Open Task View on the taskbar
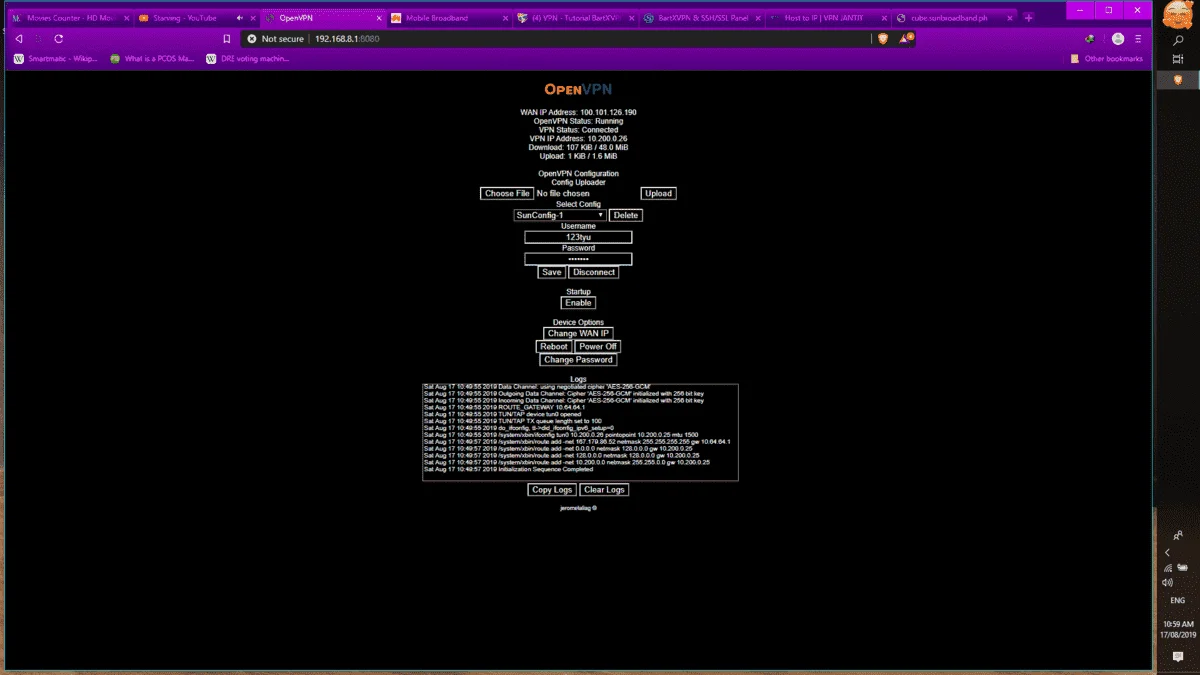The image size is (1200, 675). pyautogui.click(x=1177, y=60)
